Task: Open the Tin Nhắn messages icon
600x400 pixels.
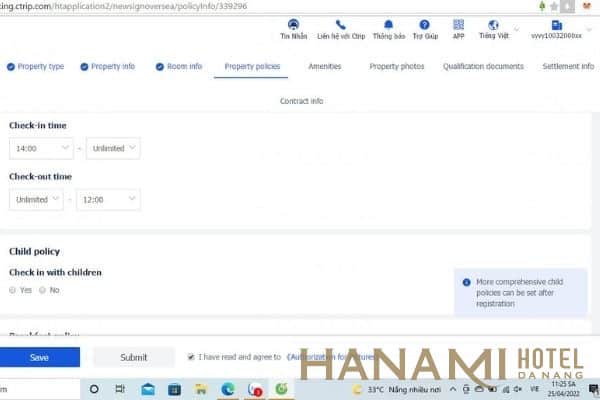Action: [293, 24]
